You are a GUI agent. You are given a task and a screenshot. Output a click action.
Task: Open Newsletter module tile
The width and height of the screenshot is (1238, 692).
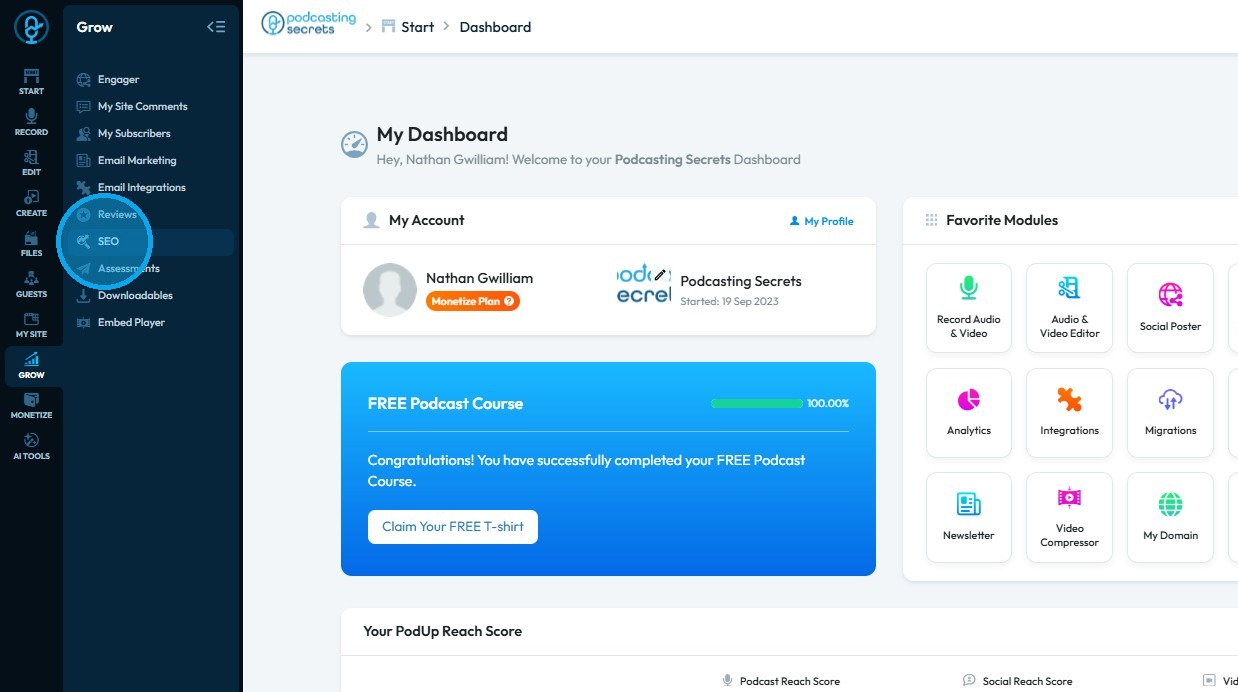tap(968, 518)
